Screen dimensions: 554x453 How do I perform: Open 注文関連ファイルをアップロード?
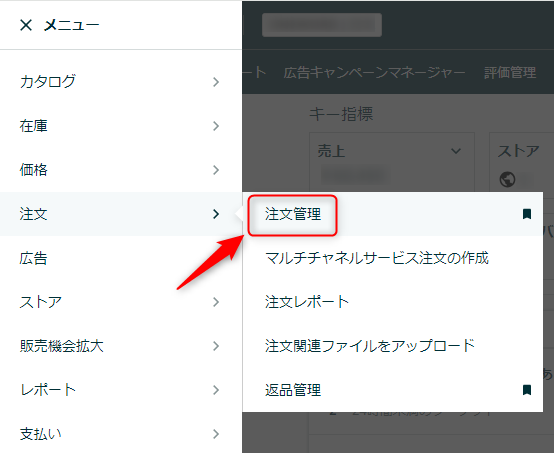(370, 346)
